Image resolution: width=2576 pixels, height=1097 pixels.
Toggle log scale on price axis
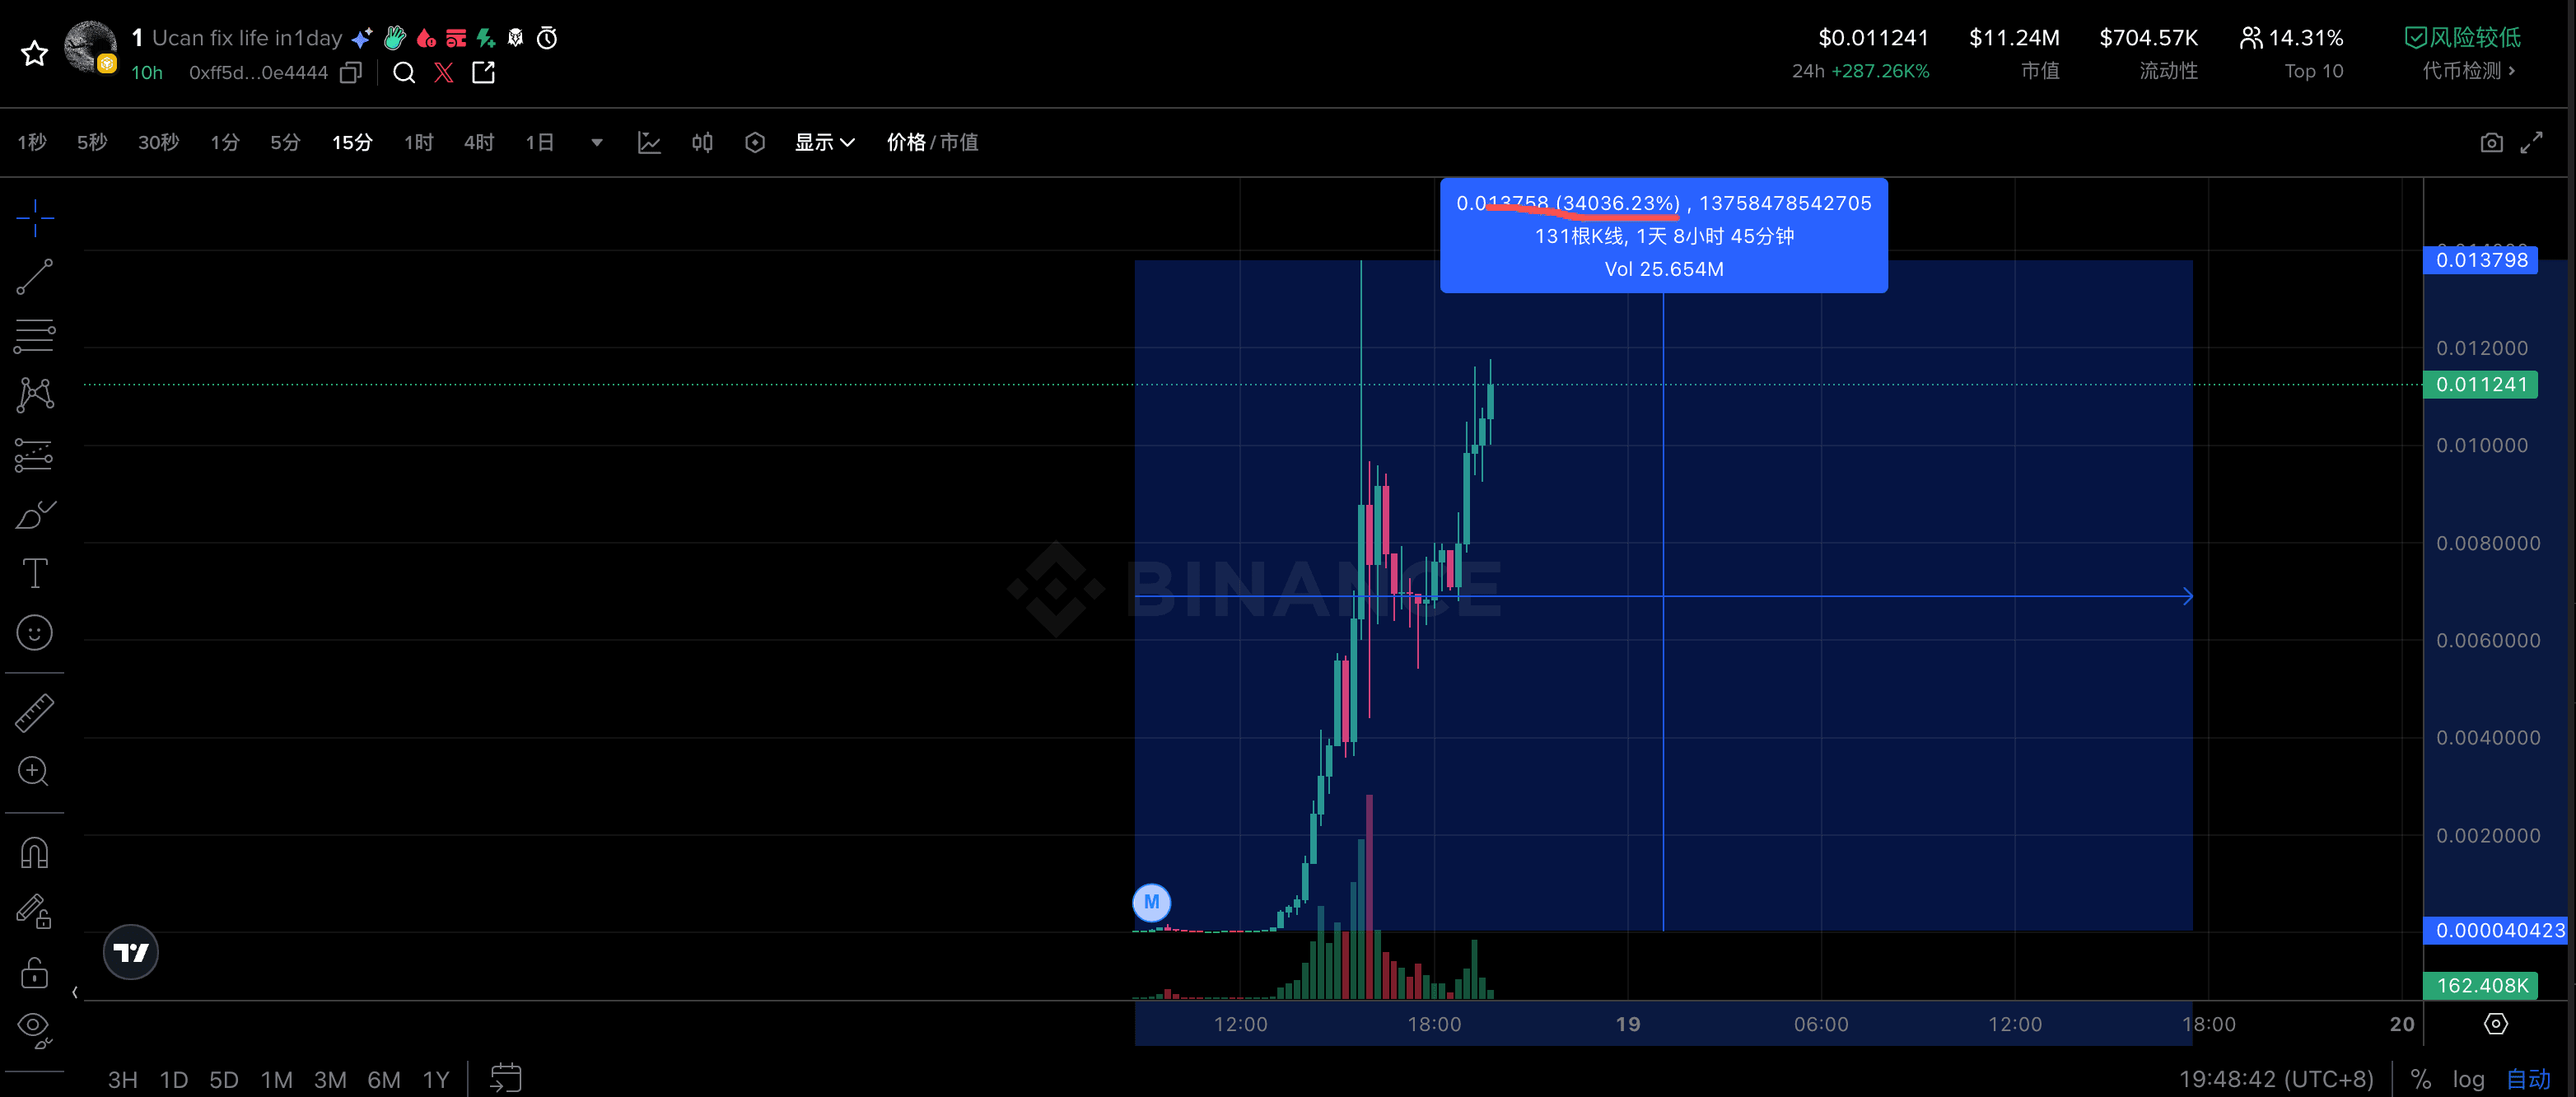click(2468, 1079)
